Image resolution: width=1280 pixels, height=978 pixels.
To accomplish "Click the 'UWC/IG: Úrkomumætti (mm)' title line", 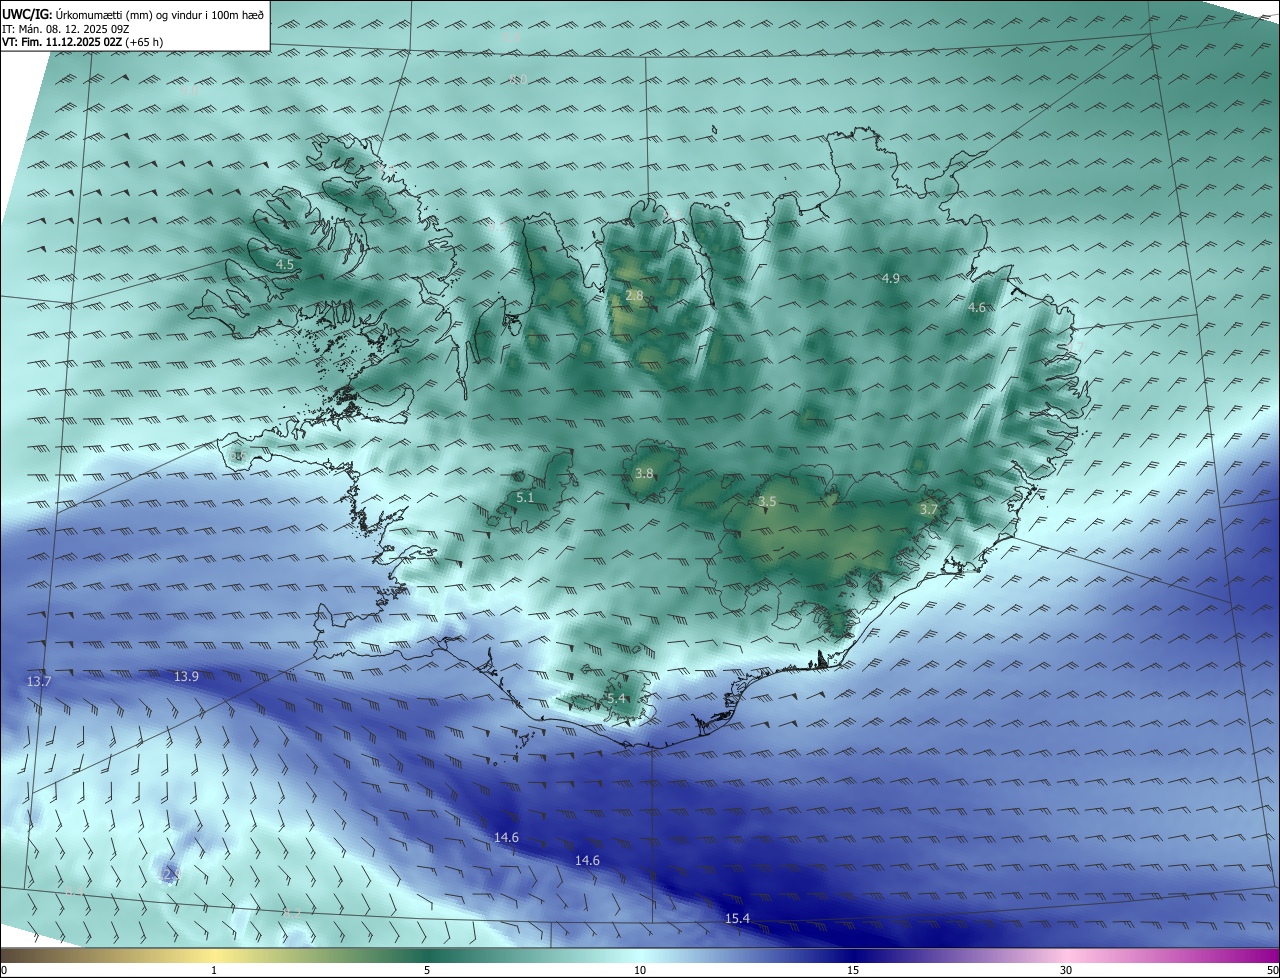I will click(x=132, y=13).
